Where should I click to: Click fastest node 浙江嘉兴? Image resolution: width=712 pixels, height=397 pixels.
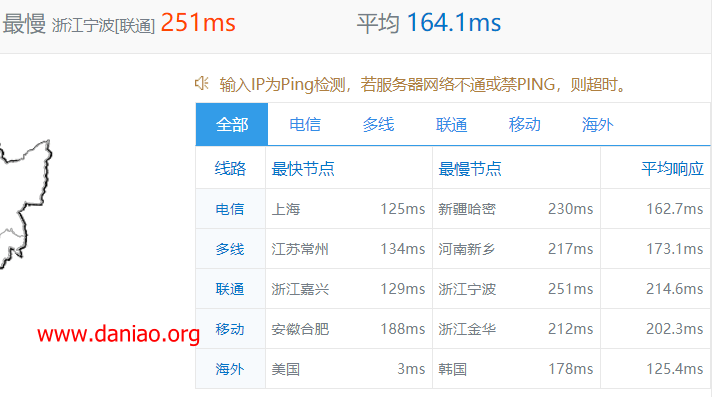[x=300, y=289]
